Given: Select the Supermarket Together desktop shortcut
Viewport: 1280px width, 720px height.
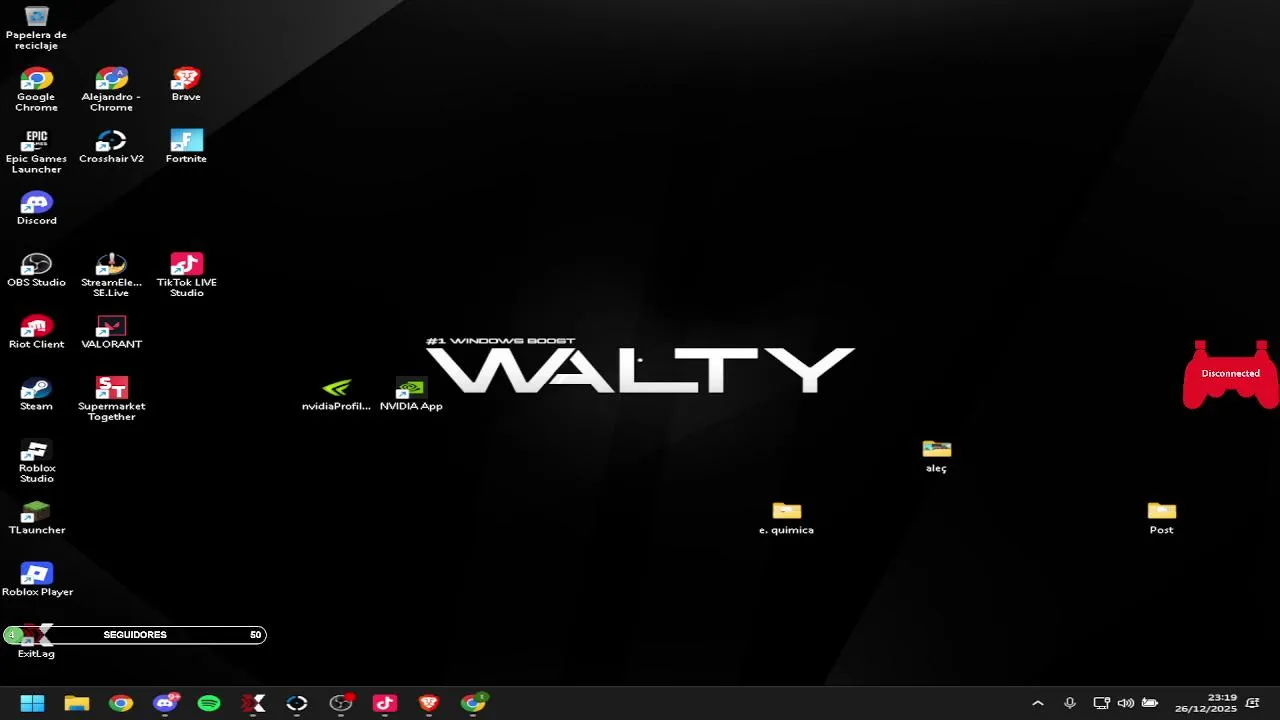Looking at the screenshot, I should 111,400.
